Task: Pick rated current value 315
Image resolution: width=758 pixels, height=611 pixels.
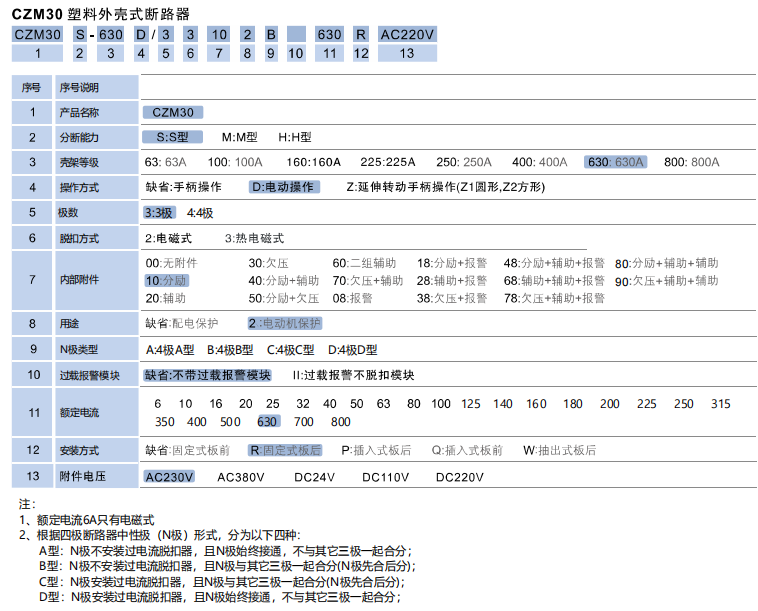Action: coord(720,404)
